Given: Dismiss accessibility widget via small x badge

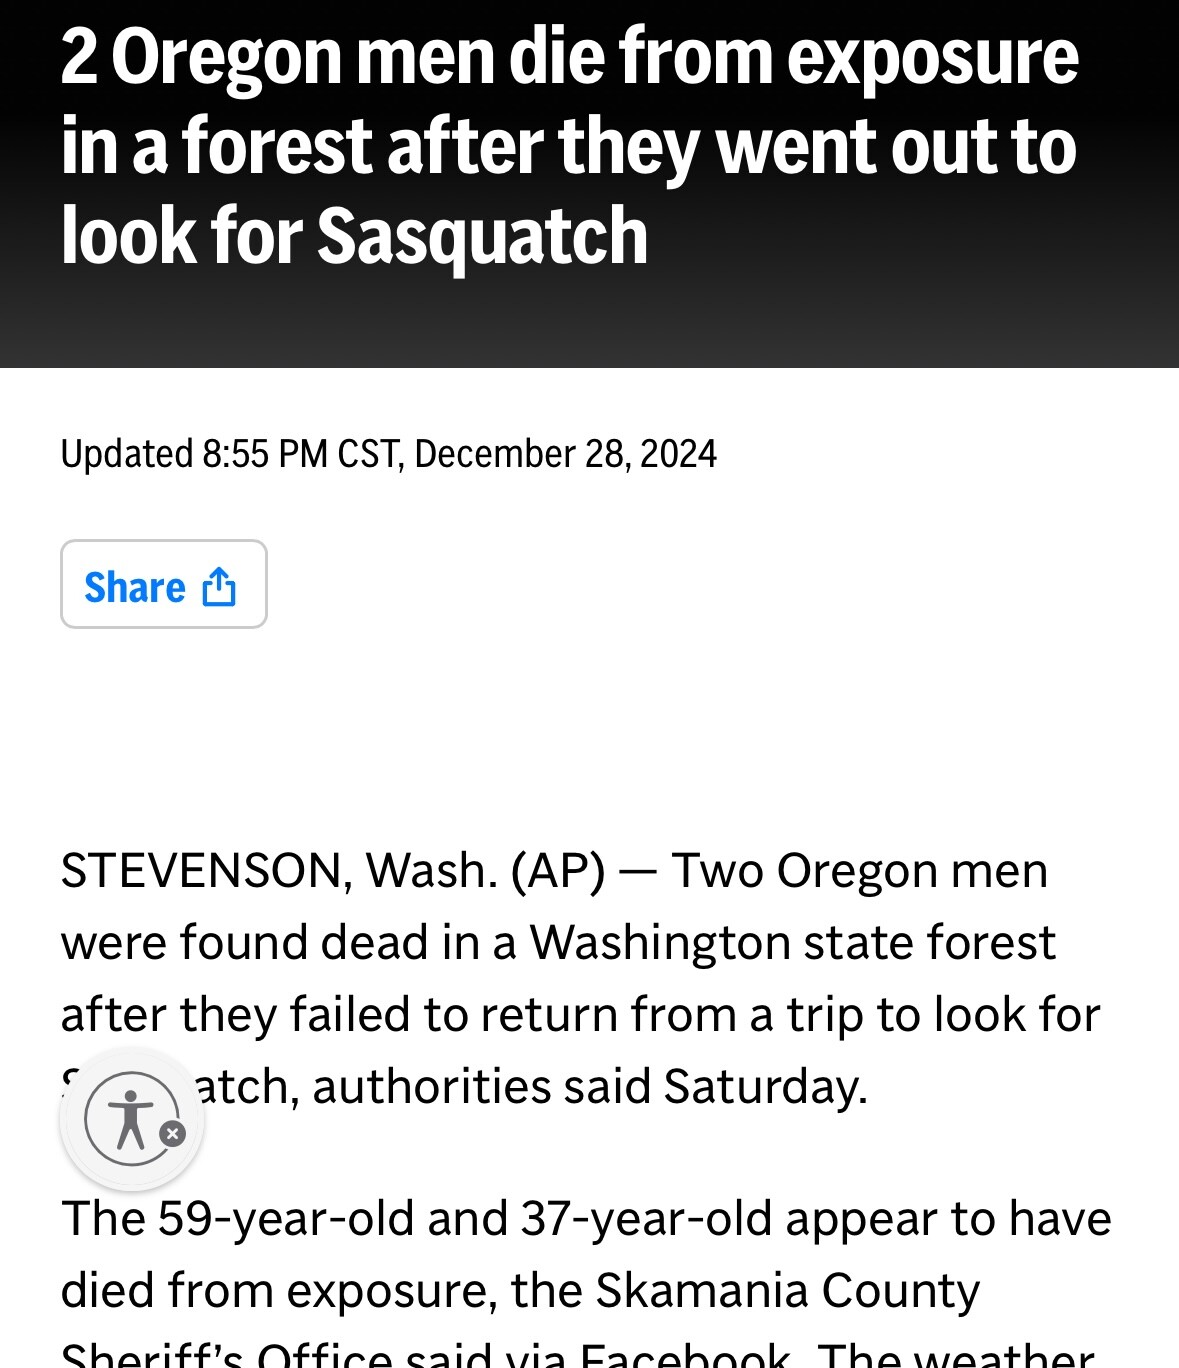Looking at the screenshot, I should [x=173, y=1134].
